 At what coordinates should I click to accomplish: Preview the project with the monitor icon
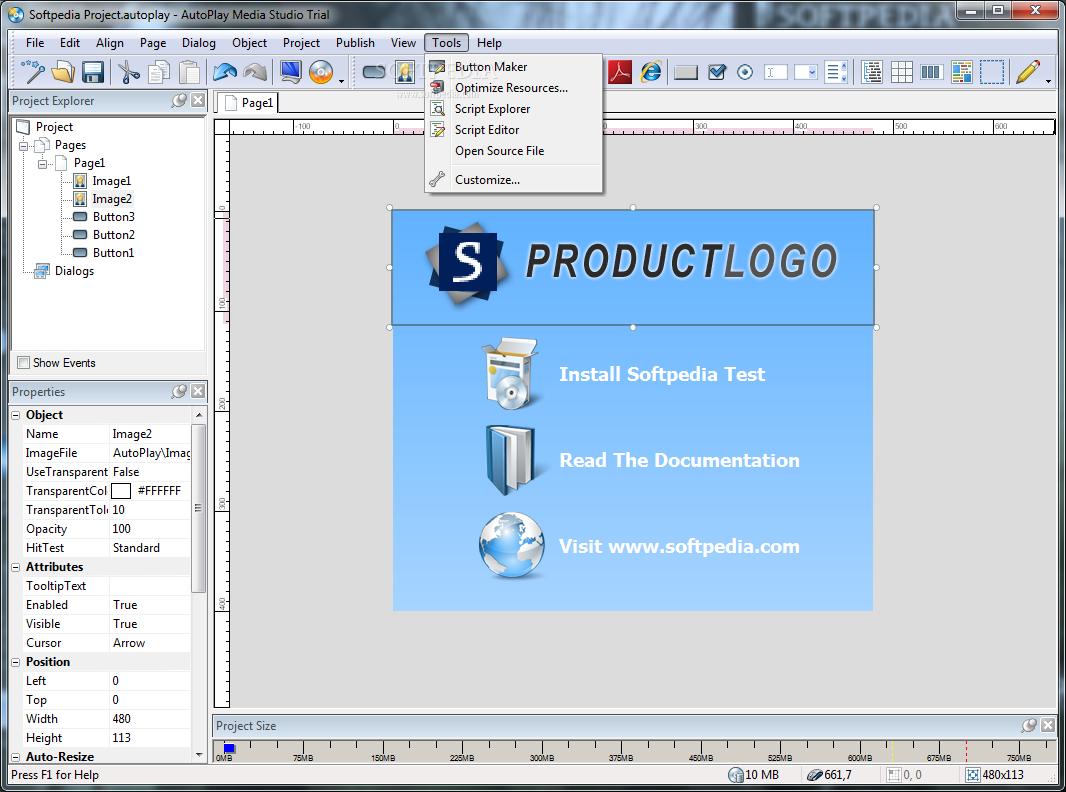click(x=291, y=71)
